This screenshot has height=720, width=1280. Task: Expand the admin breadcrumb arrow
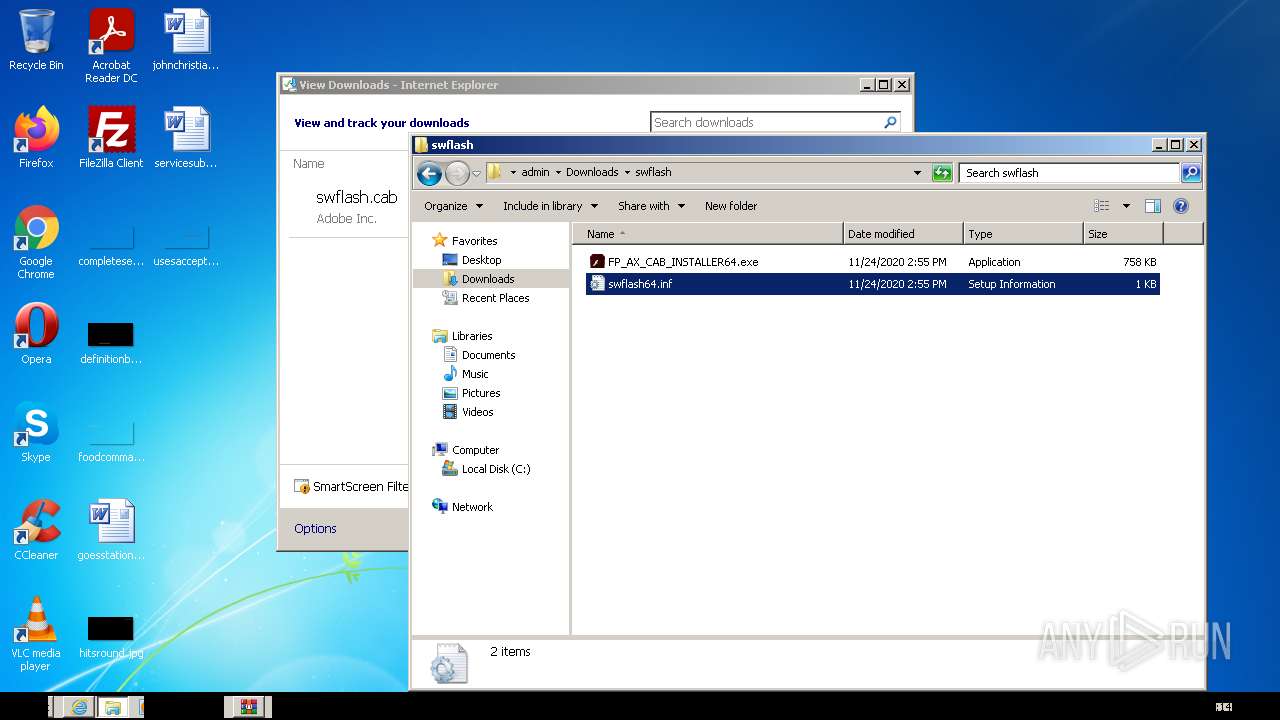(x=558, y=173)
